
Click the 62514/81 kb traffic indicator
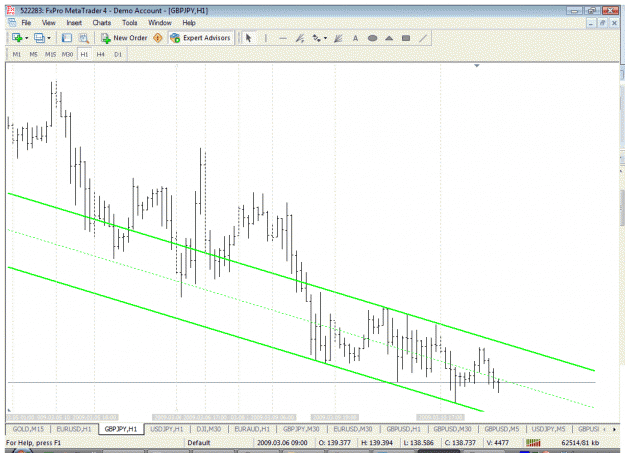pos(580,443)
